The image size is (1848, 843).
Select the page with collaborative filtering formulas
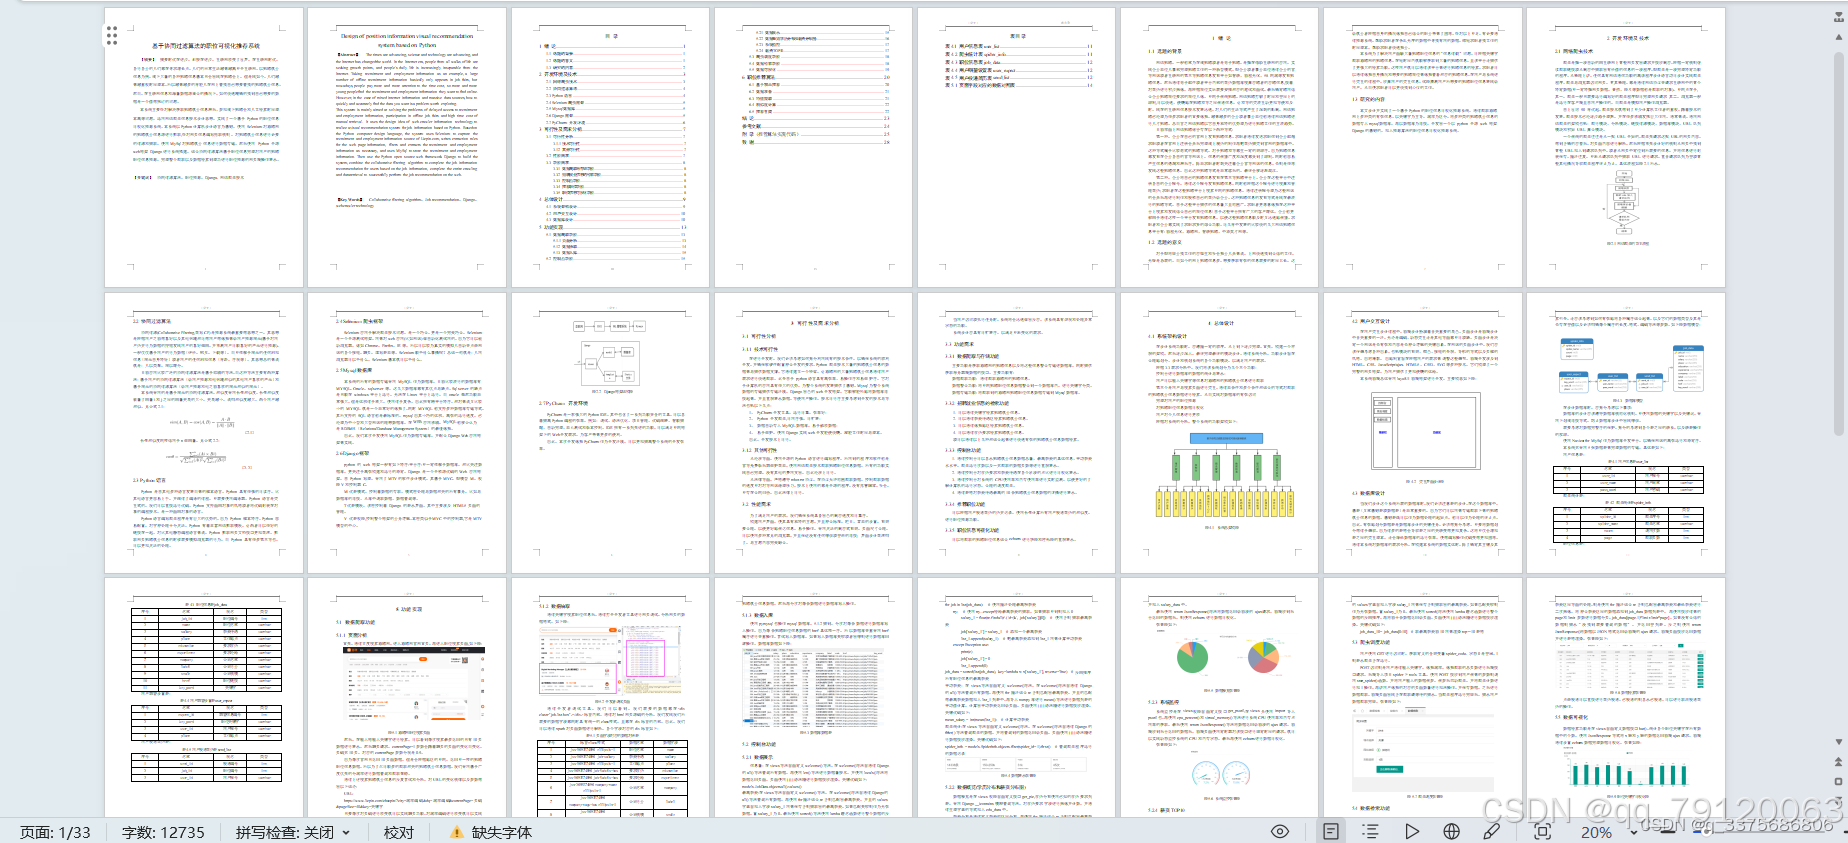click(x=204, y=433)
